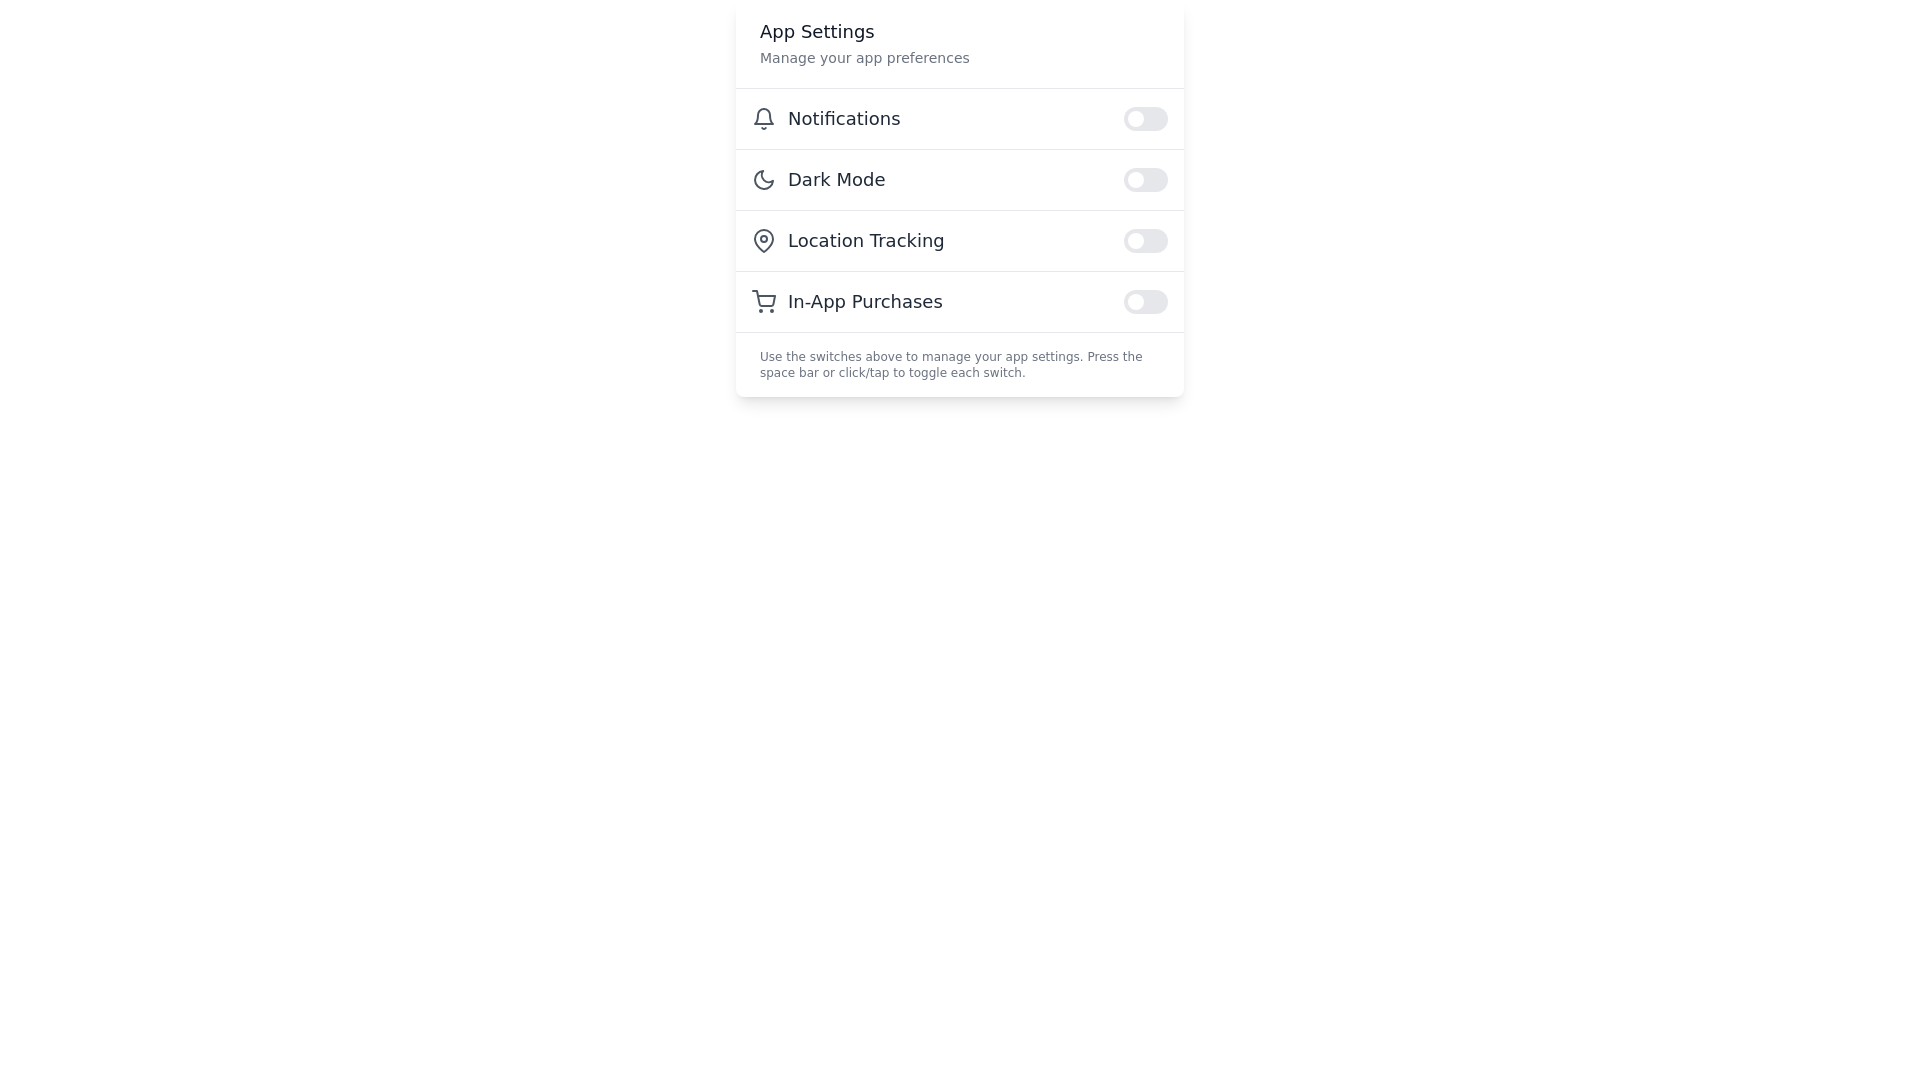Click the Manage your app preferences subtitle
The image size is (1920, 1080).
coord(864,58)
